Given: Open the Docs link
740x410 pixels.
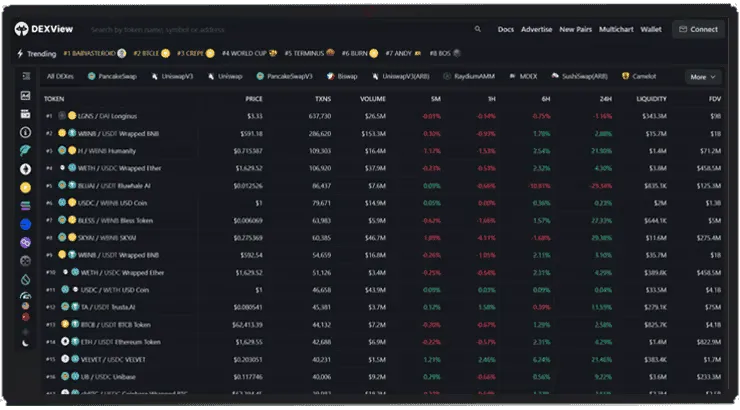Looking at the screenshot, I should 505,29.
